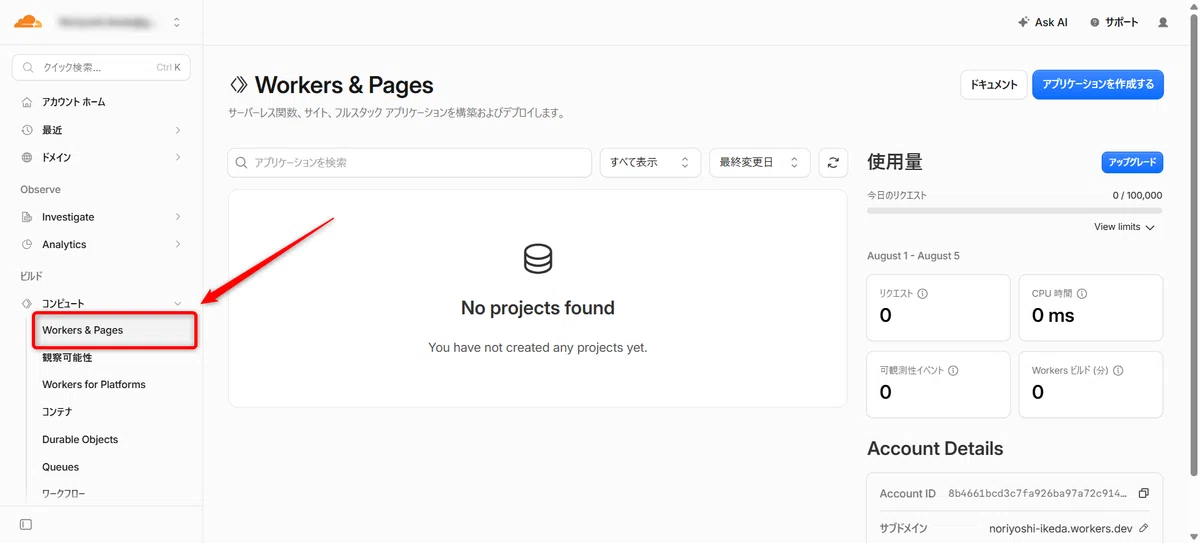Focus the クイック検索 quick search field
Screen dimensions: 1200x543
101,68
